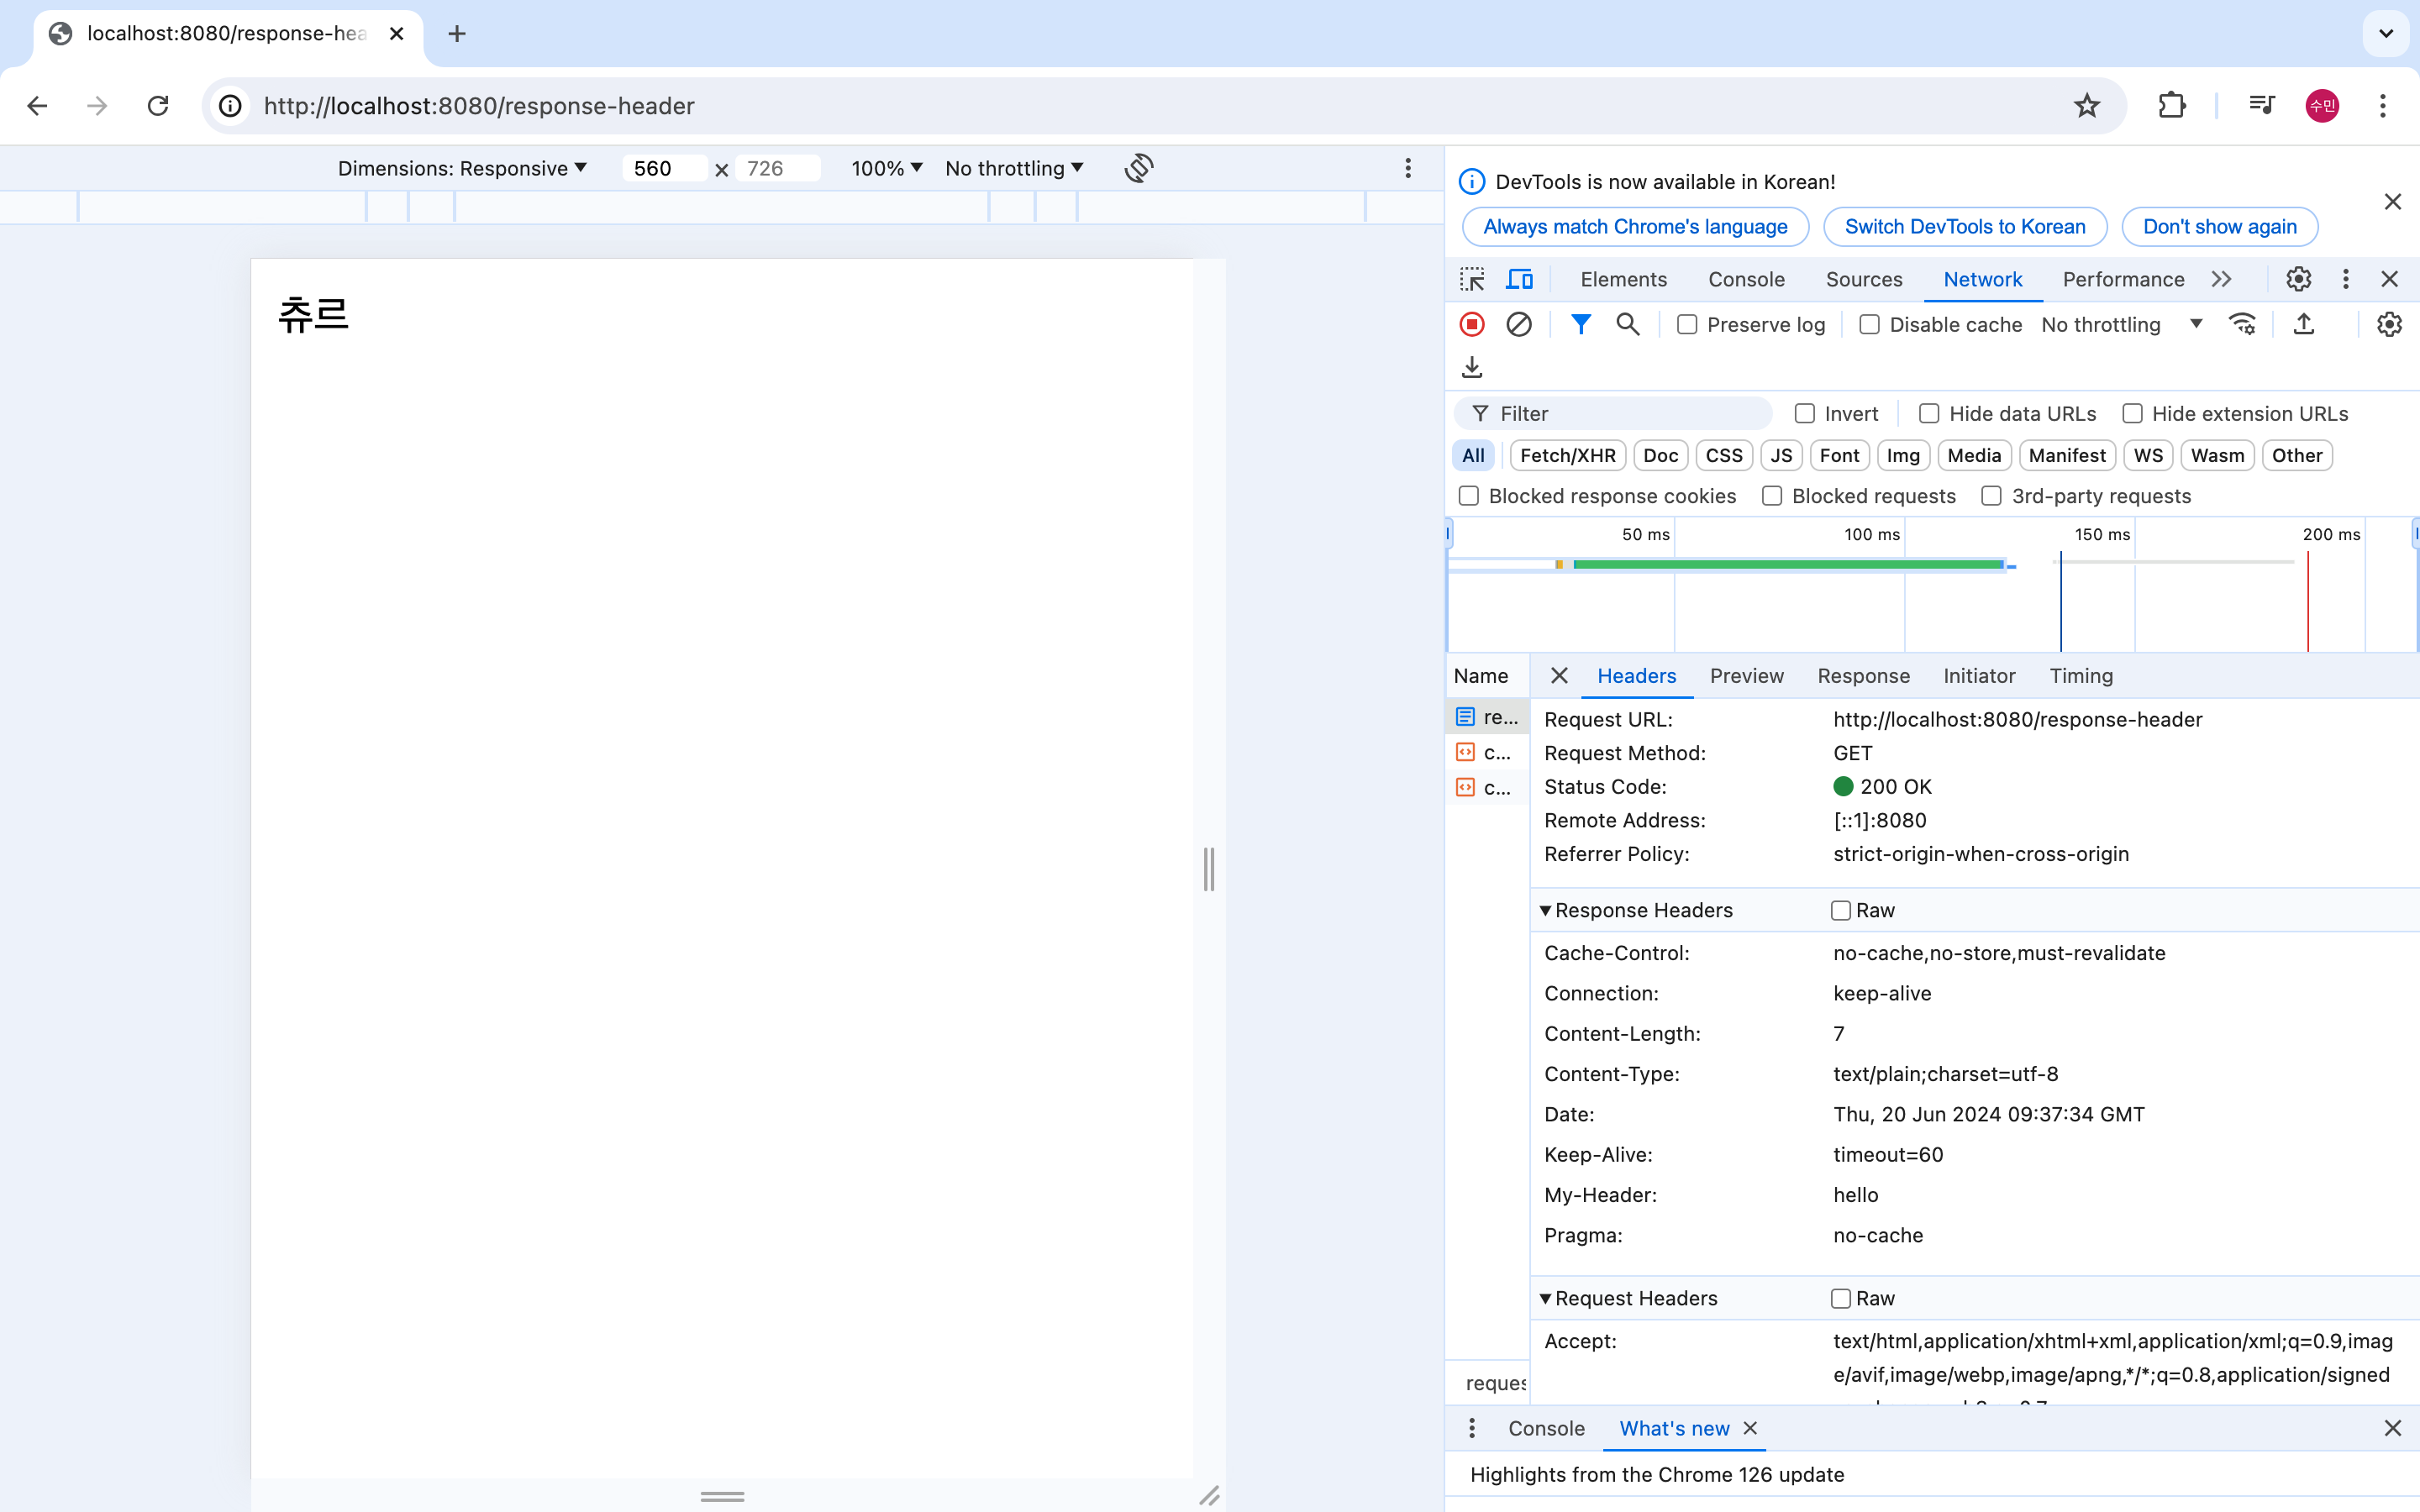Check Raw under Response Headers
2420x1512 pixels.
point(1840,910)
